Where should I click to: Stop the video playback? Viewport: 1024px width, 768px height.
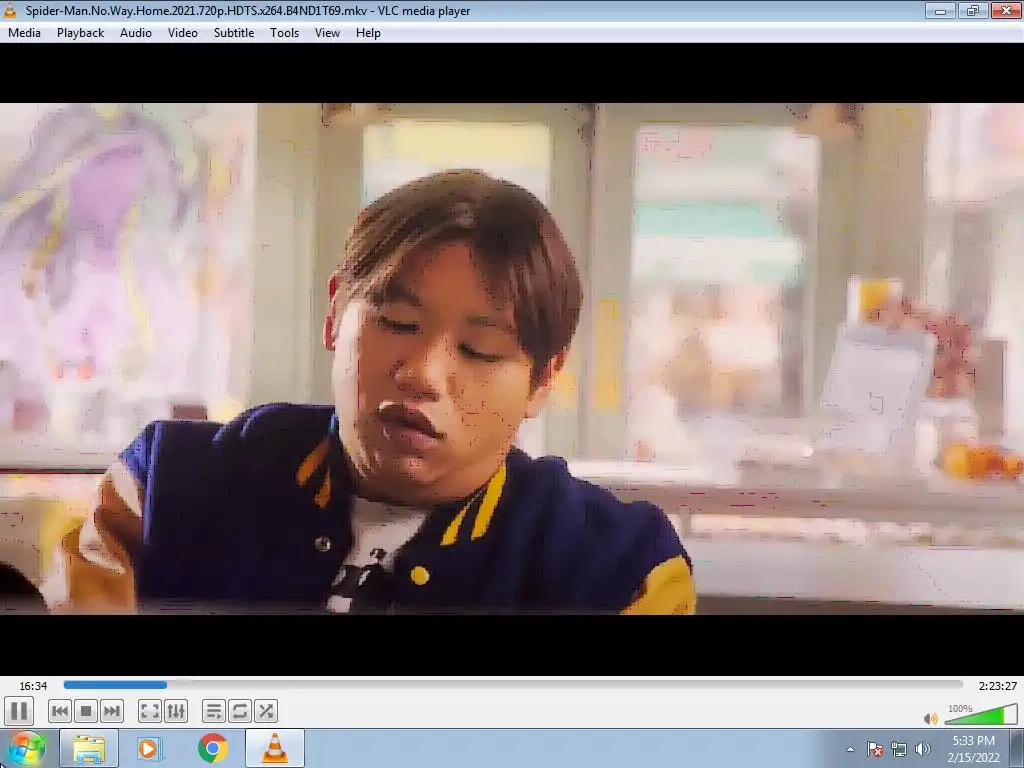(86, 711)
